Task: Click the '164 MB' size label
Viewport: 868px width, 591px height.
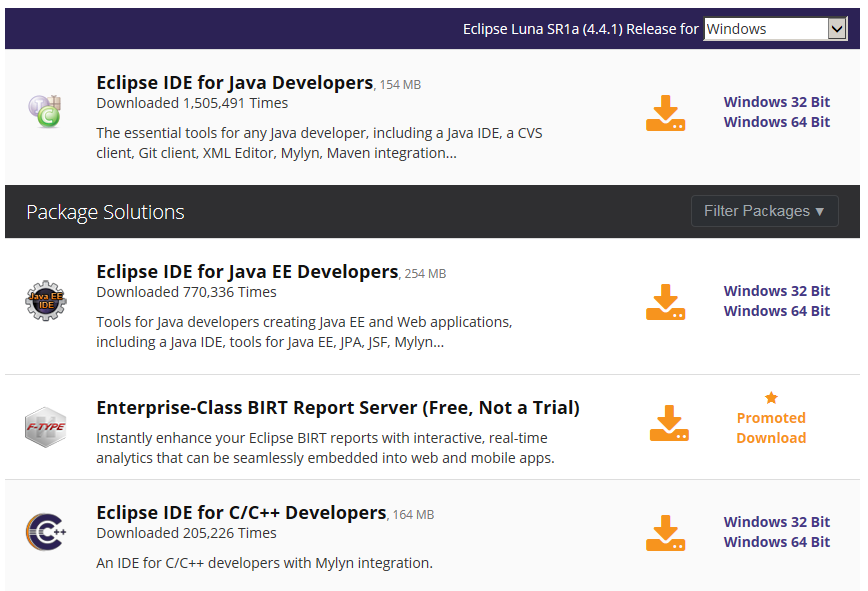Action: pos(414,515)
